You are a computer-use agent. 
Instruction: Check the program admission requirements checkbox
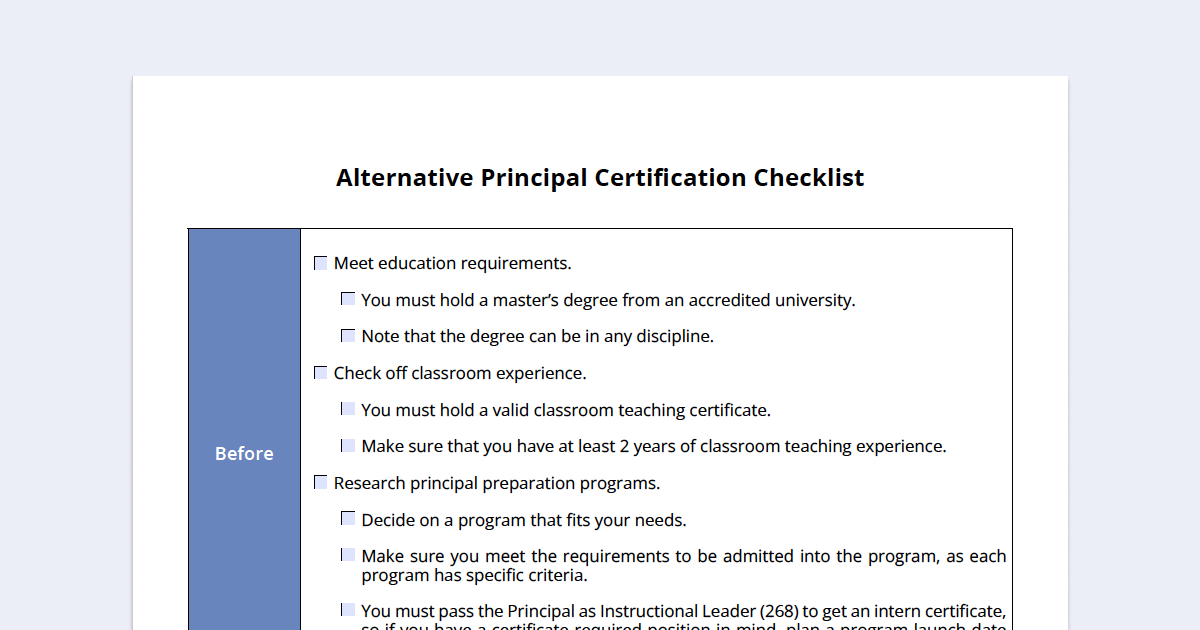[348, 555]
